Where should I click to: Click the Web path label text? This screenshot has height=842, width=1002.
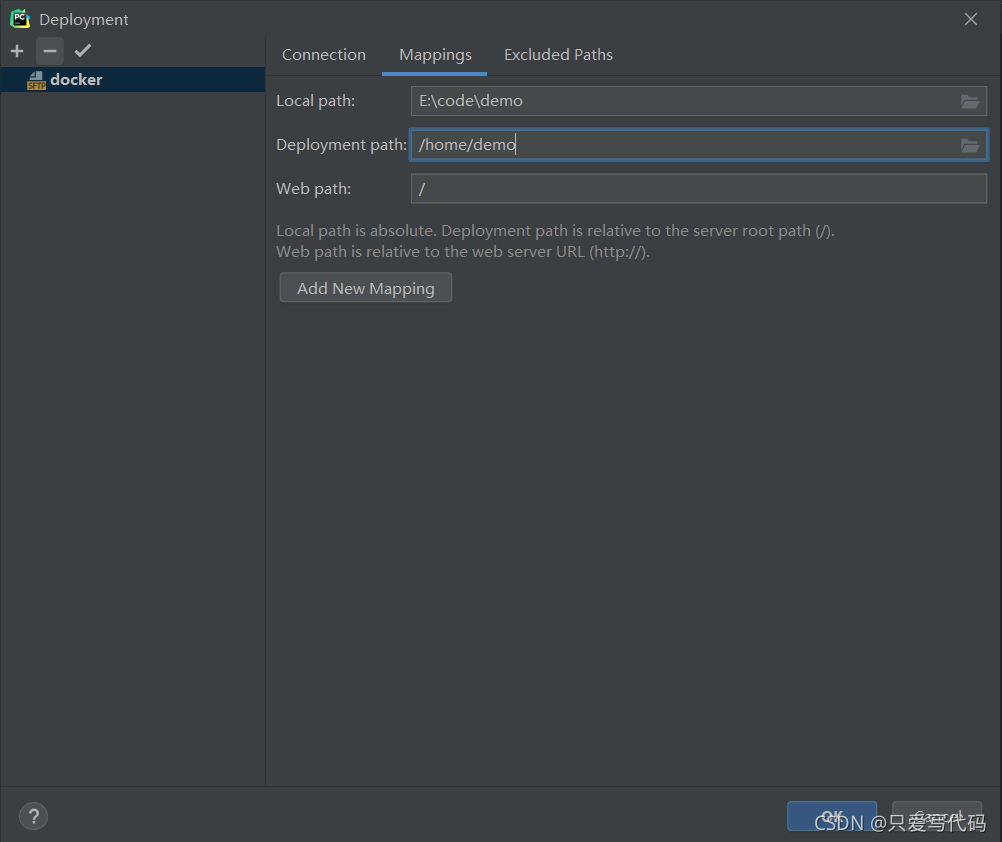tap(314, 188)
